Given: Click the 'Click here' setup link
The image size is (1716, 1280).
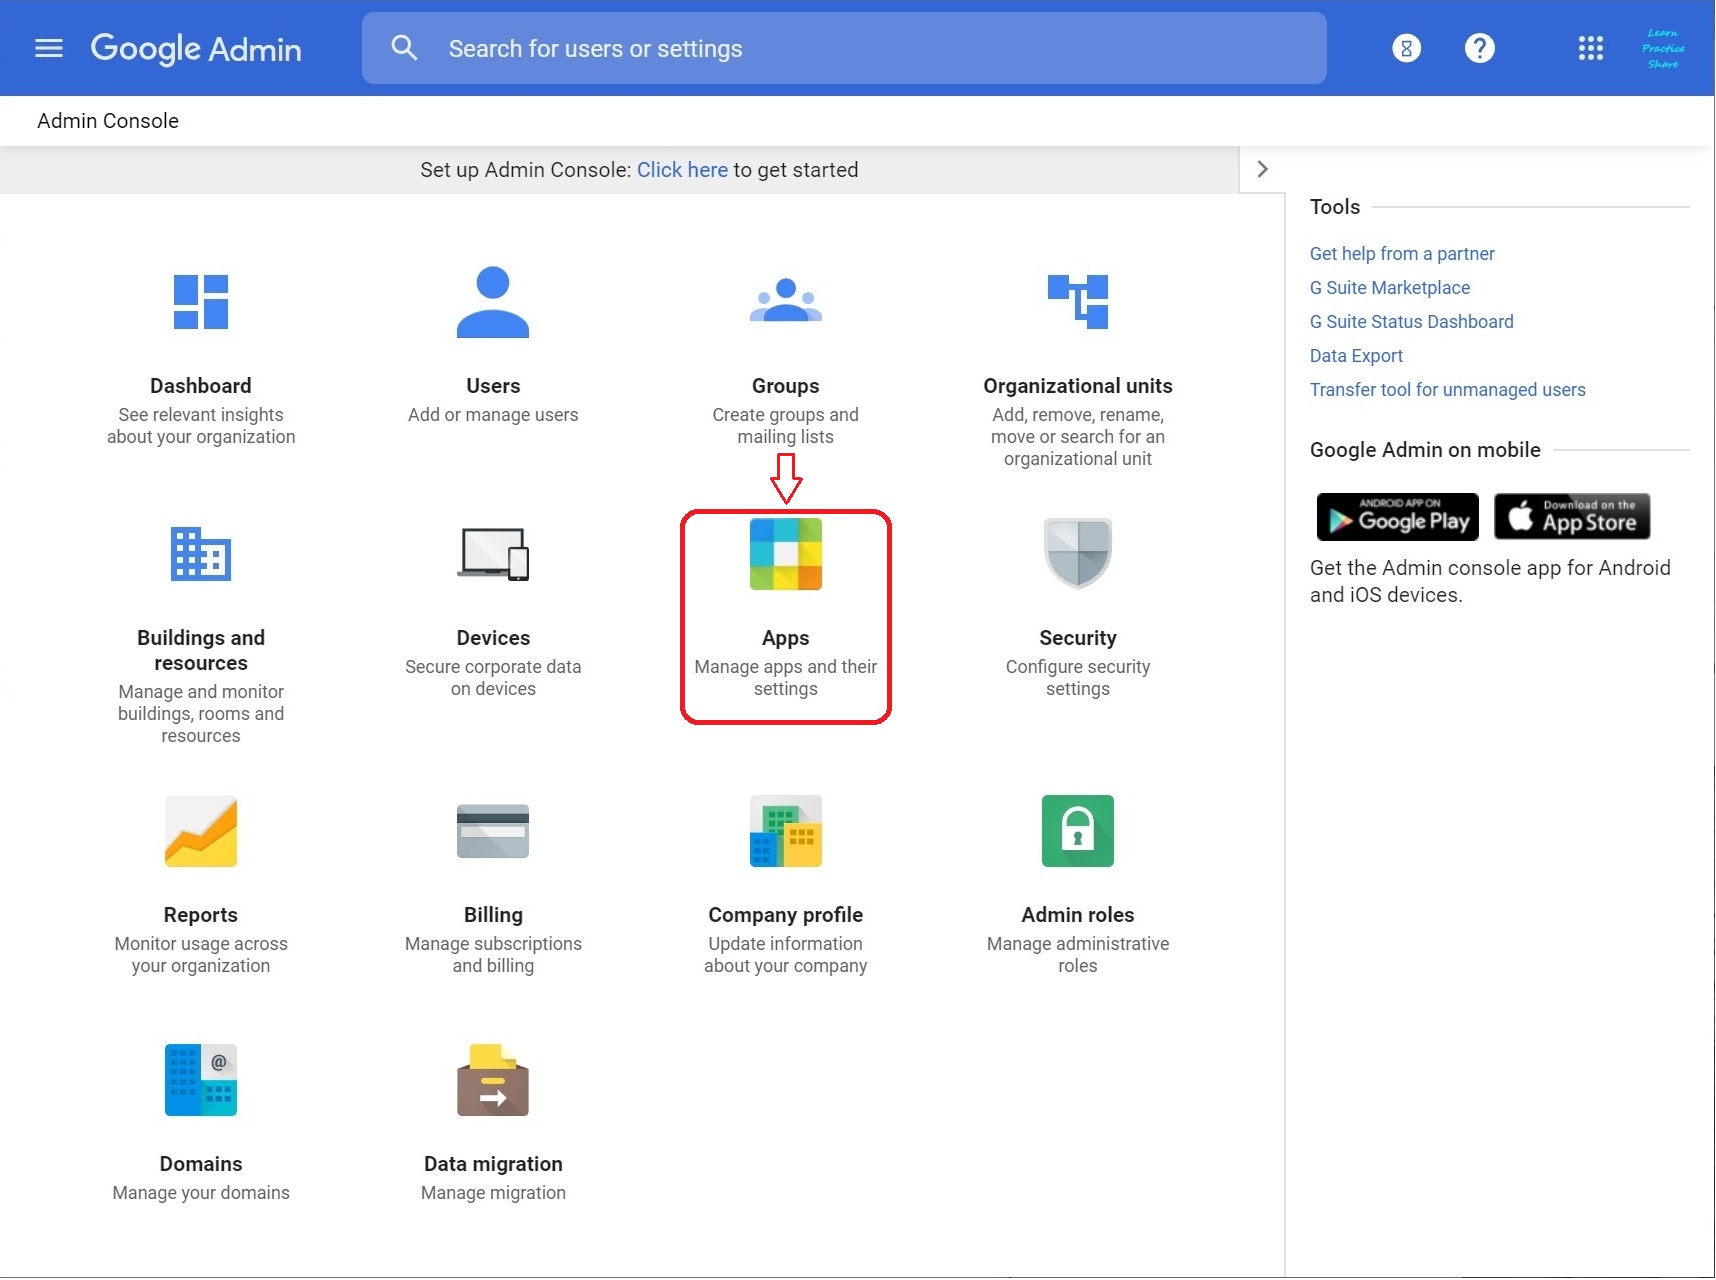Looking at the screenshot, I should pos(682,170).
